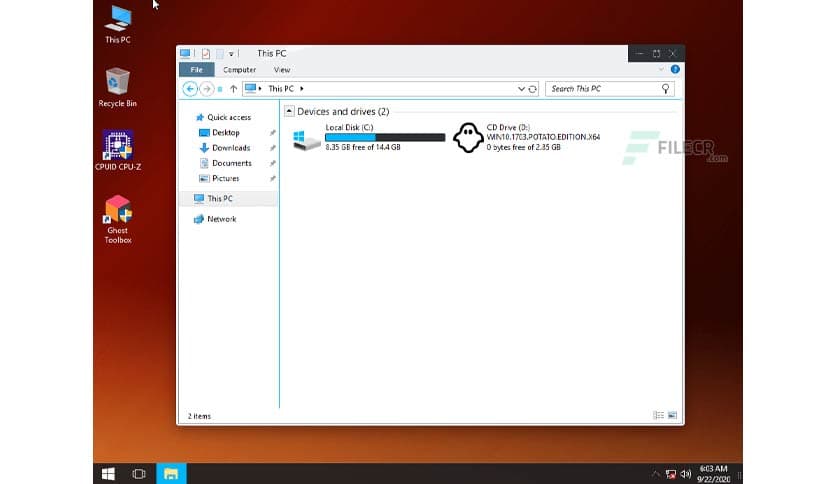Screen dimensions: 836x484
Task: Expand the ribbon with the chevron
Action: (661, 70)
